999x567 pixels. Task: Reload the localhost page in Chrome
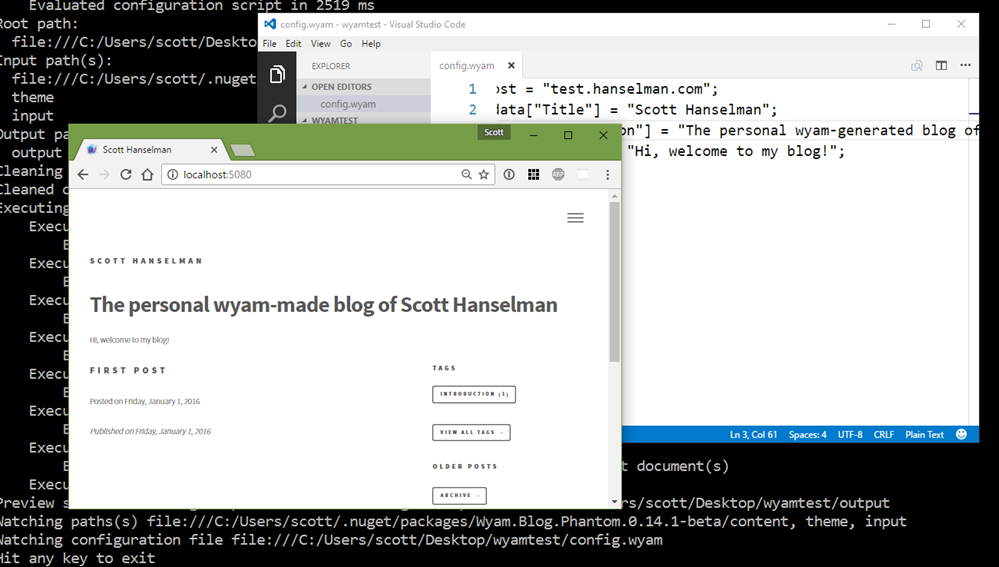click(x=126, y=175)
